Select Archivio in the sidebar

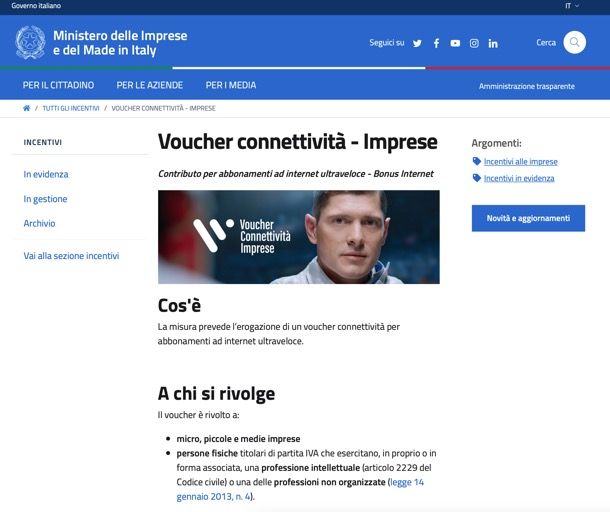pos(39,223)
